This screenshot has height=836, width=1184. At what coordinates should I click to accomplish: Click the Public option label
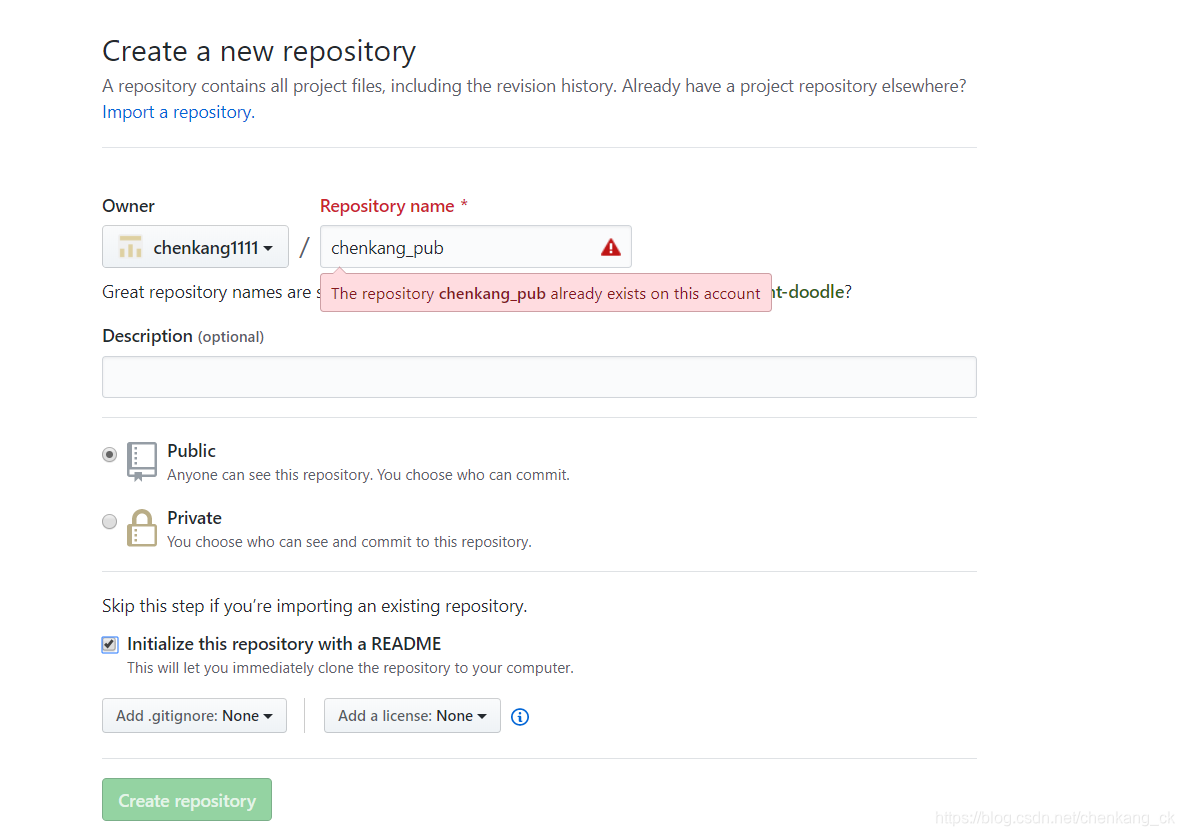(x=191, y=451)
